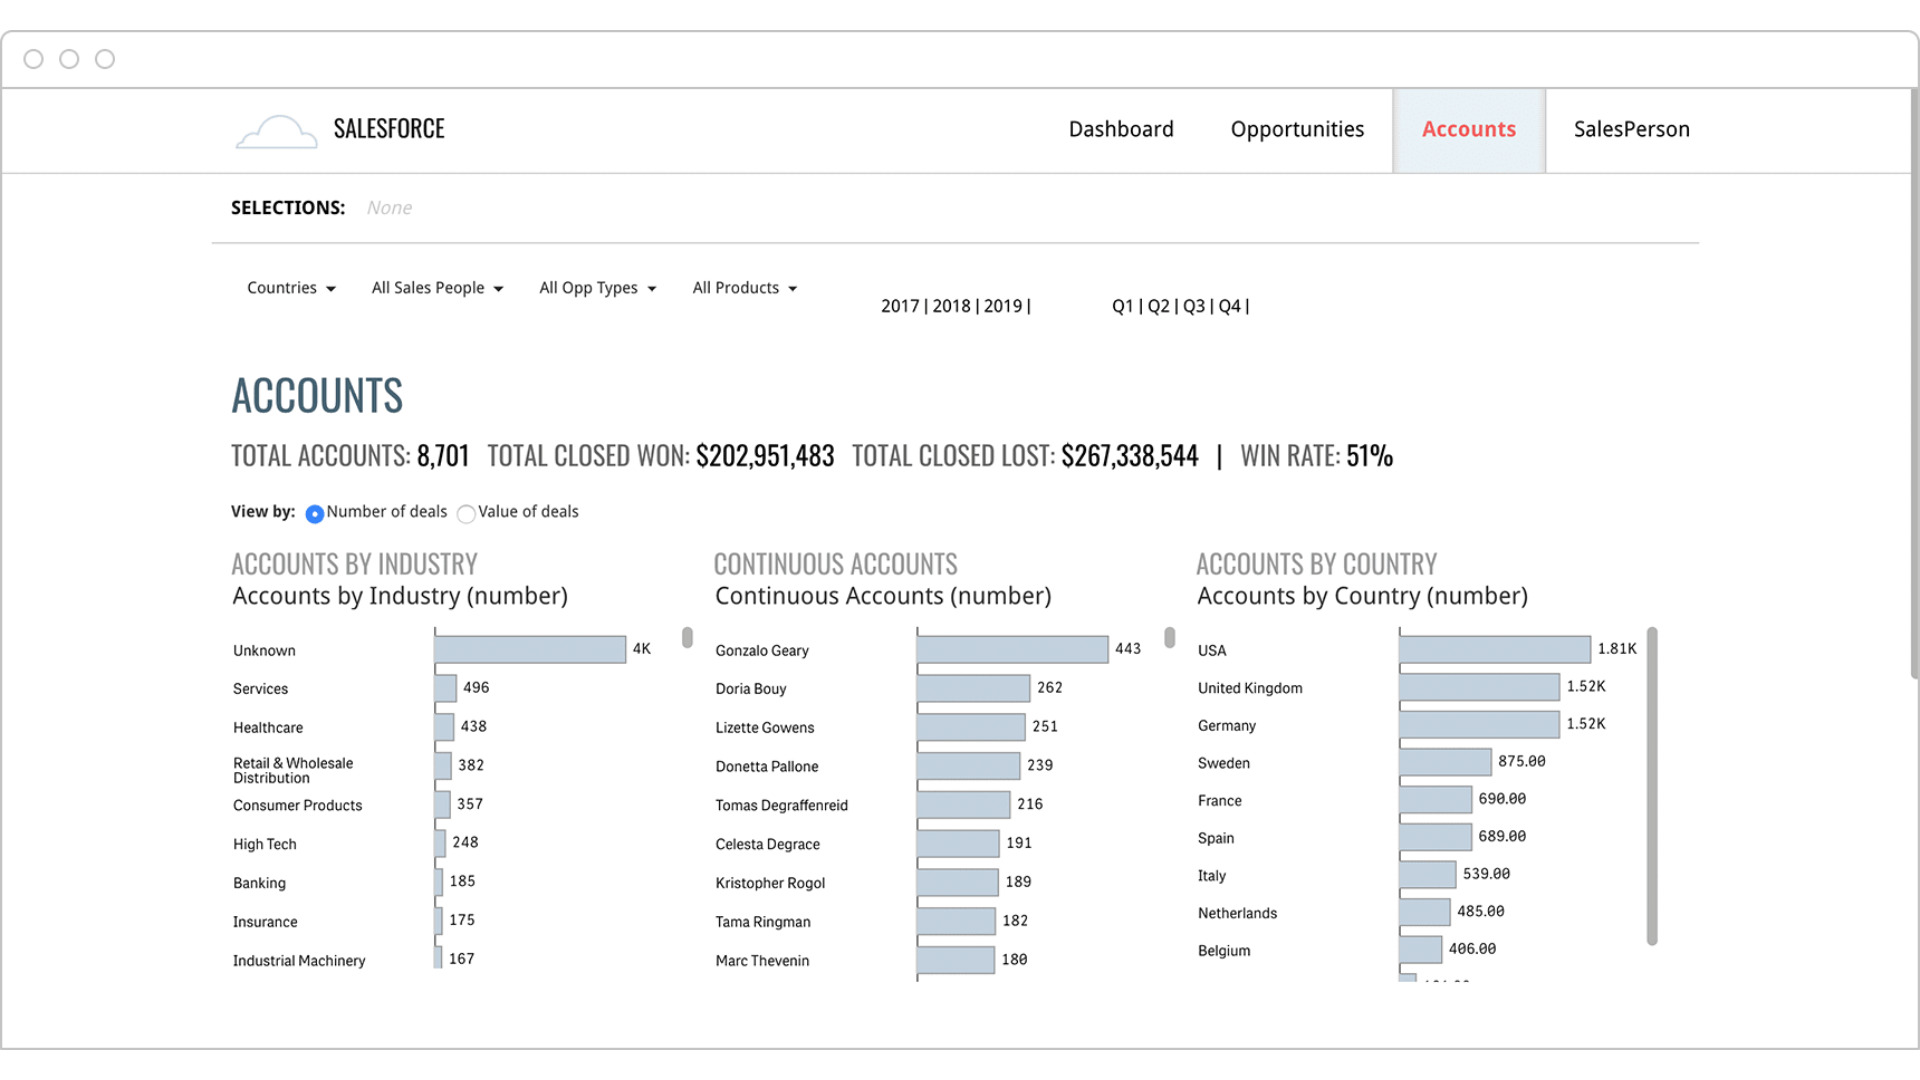Filter by year 2018

951,306
